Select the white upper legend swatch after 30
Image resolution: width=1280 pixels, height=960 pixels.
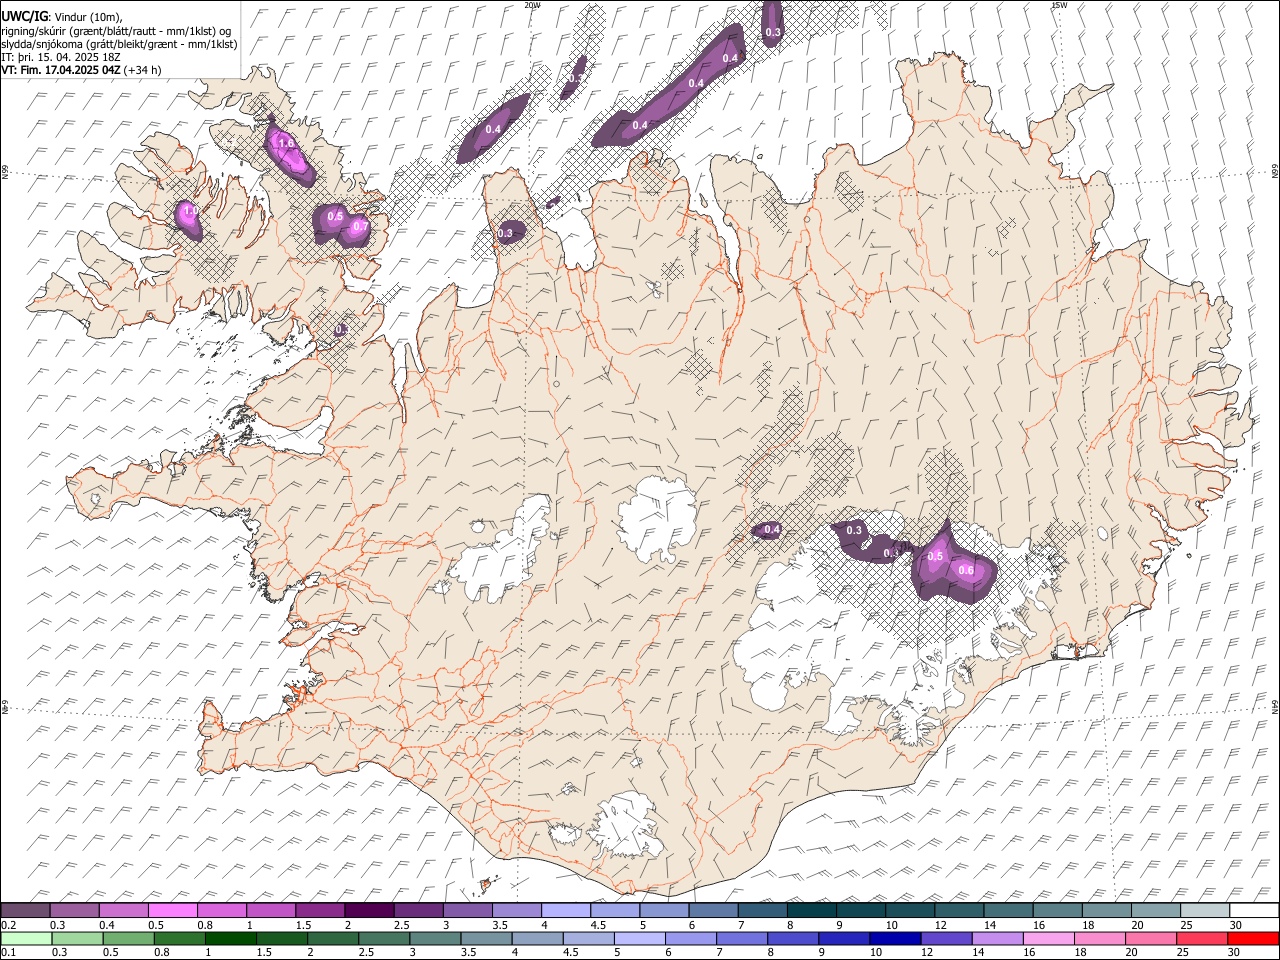1254,910
